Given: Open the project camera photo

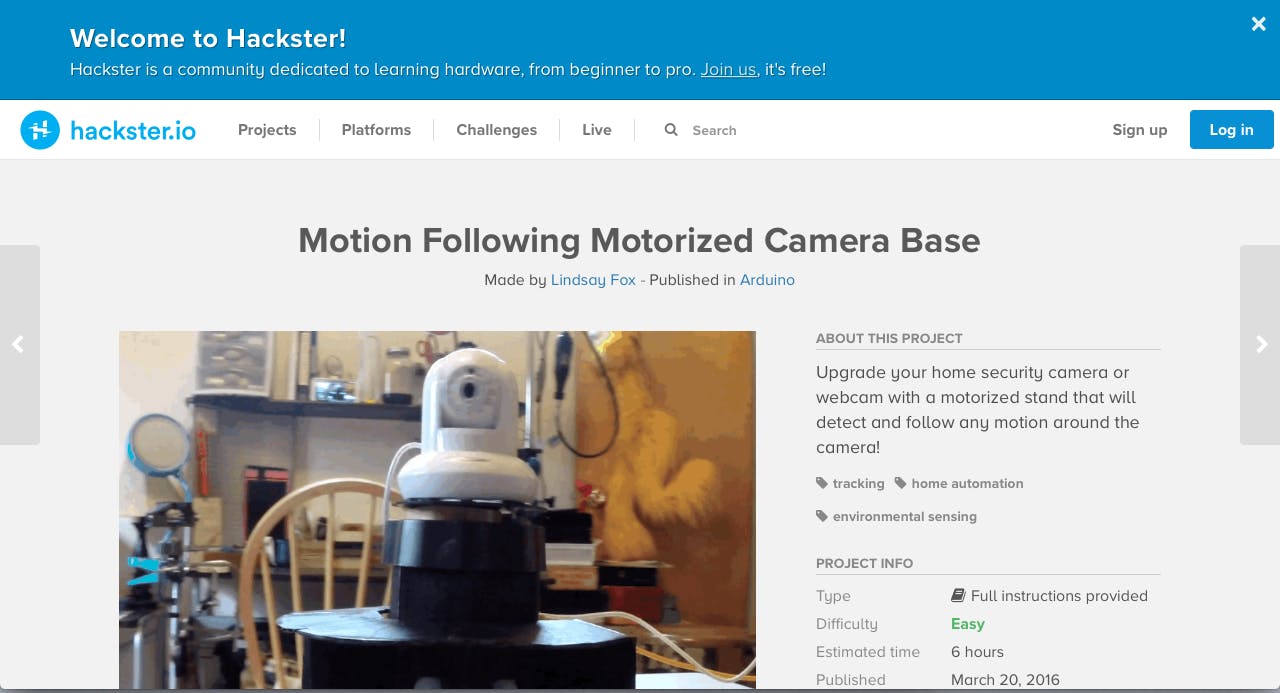Looking at the screenshot, I should pyautogui.click(x=437, y=510).
